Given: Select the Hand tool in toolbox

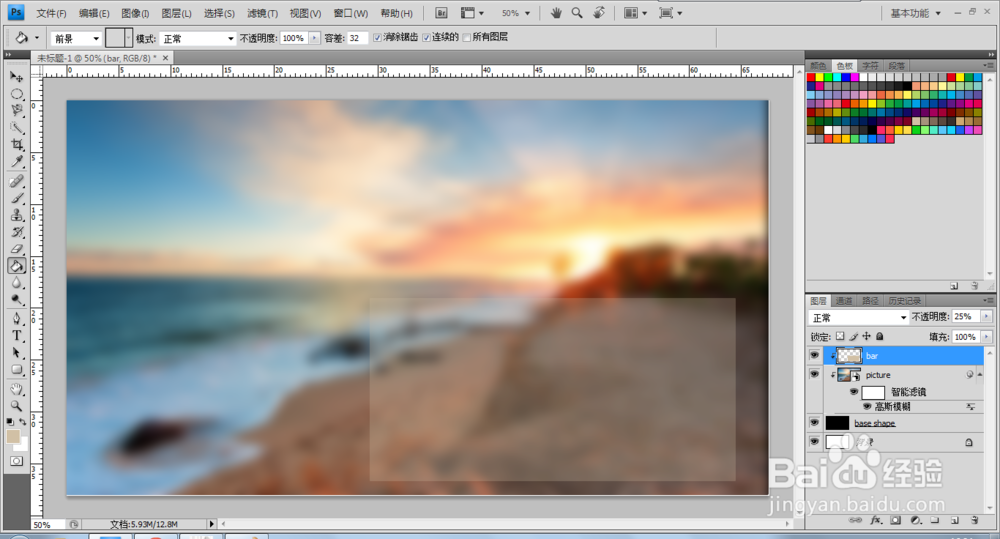Looking at the screenshot, I should [17, 389].
